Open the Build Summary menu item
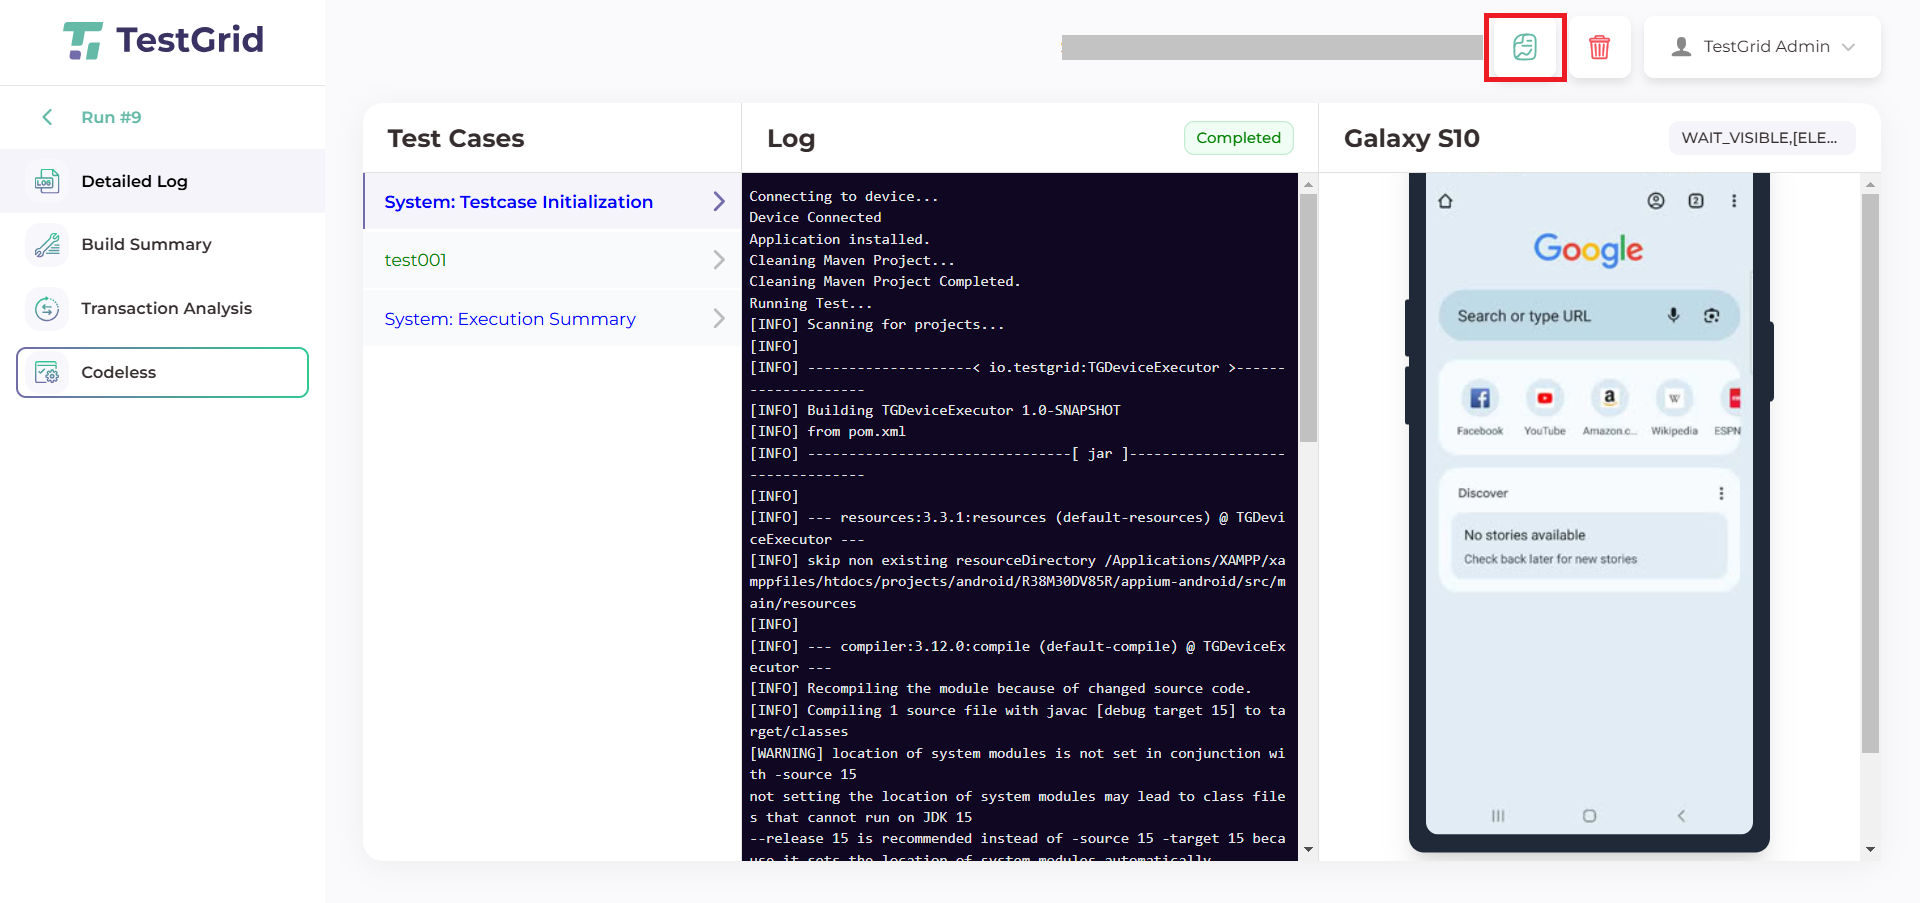Screen dimensions: 1920x903 tap(162, 244)
